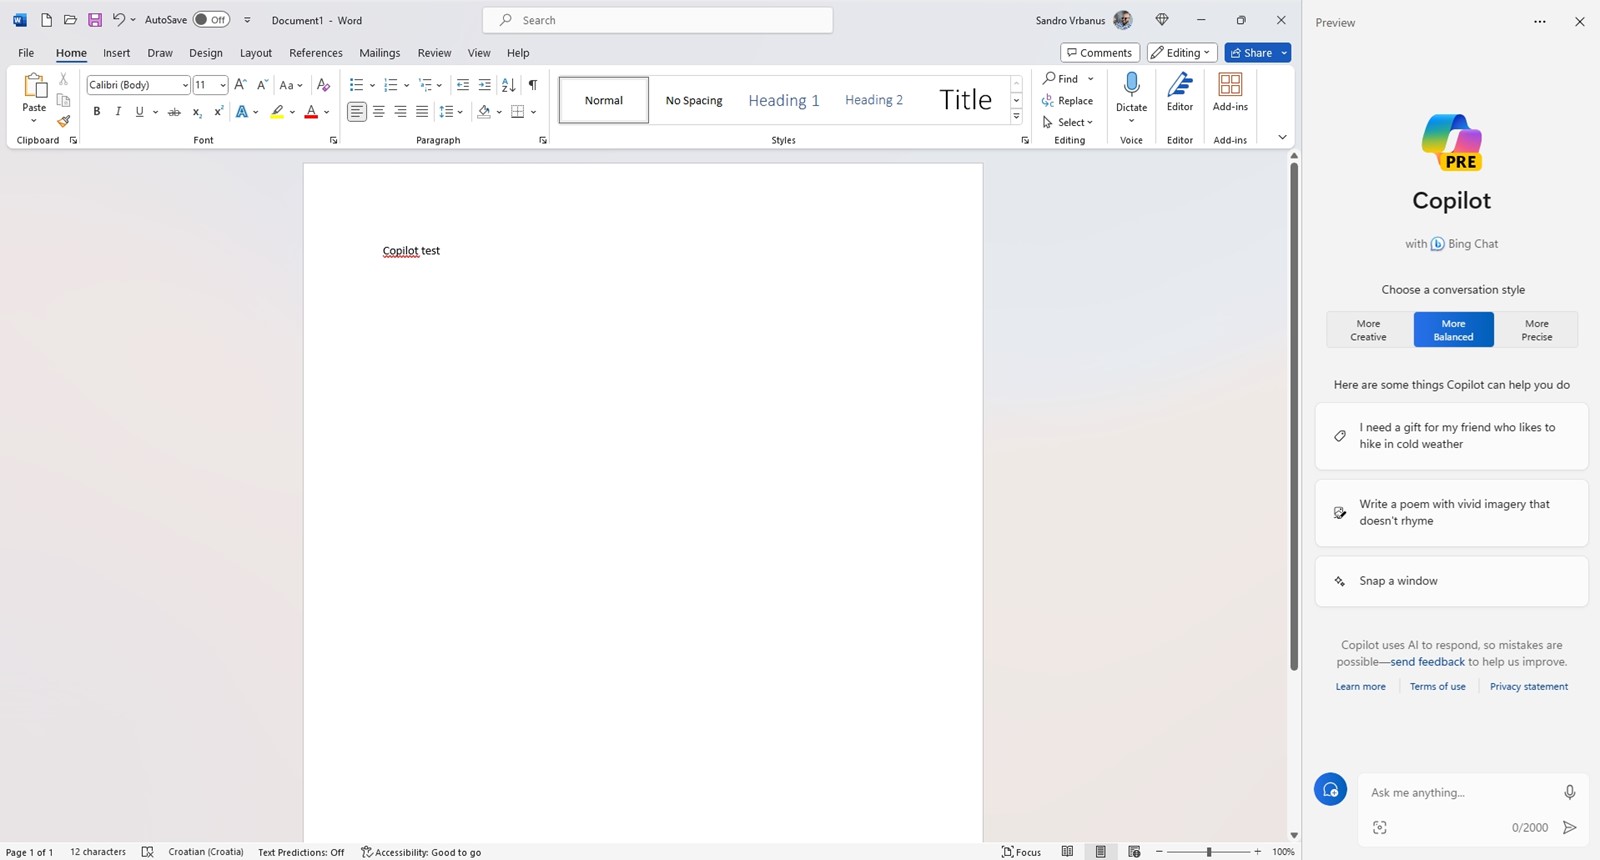Open the Privacy statement link

click(1529, 687)
